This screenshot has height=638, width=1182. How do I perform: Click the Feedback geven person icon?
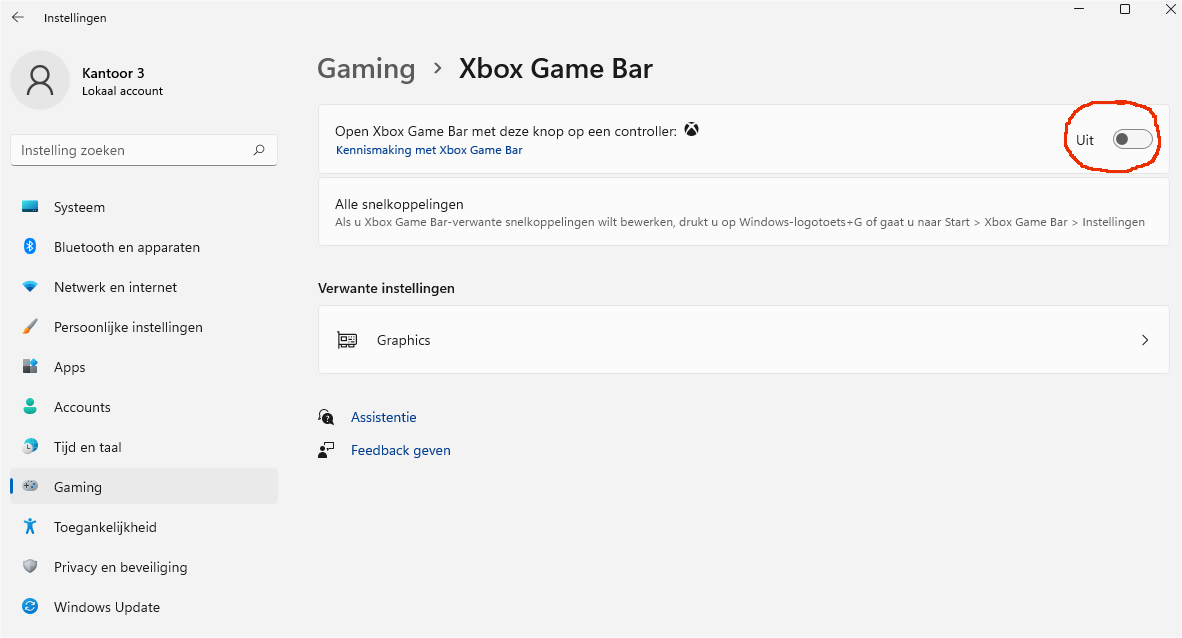pos(326,450)
